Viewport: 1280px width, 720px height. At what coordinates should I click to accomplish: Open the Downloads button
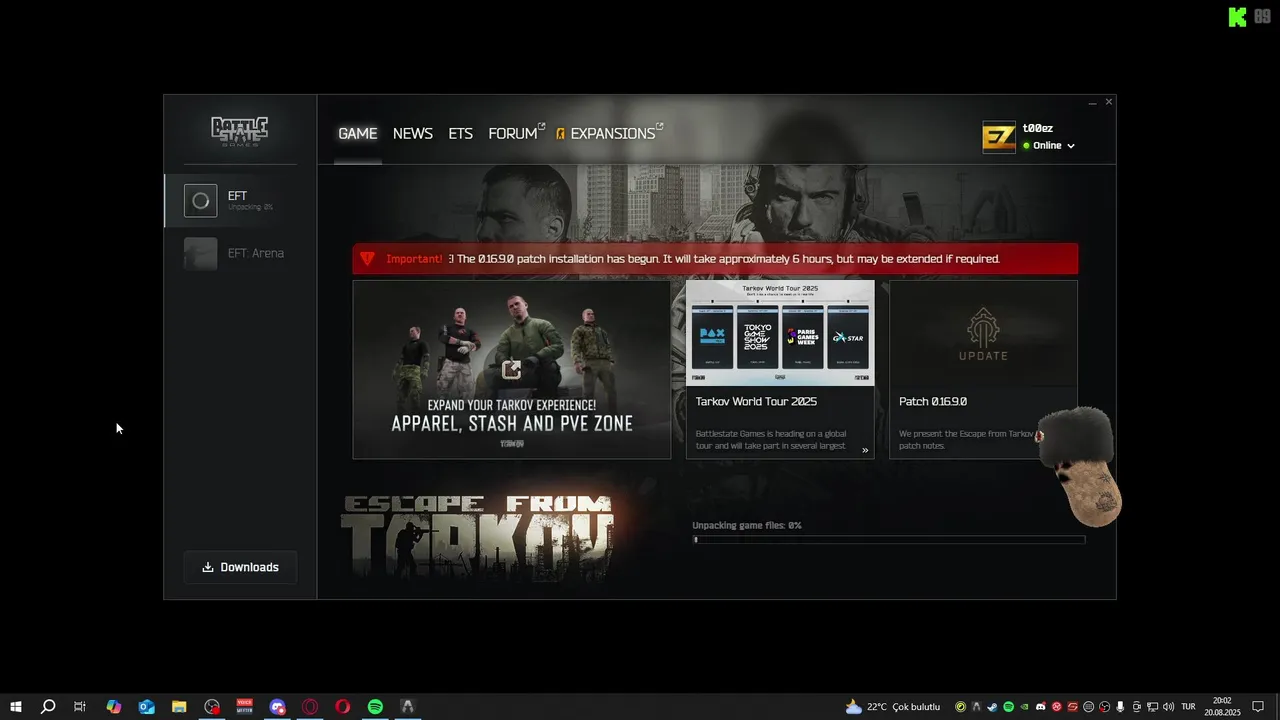coord(240,567)
